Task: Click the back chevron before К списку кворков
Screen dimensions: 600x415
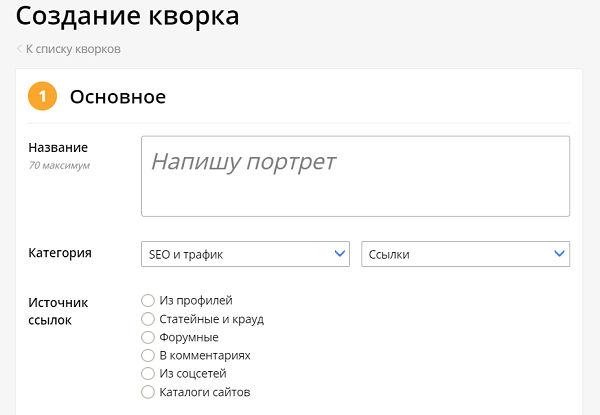Action: [19, 49]
